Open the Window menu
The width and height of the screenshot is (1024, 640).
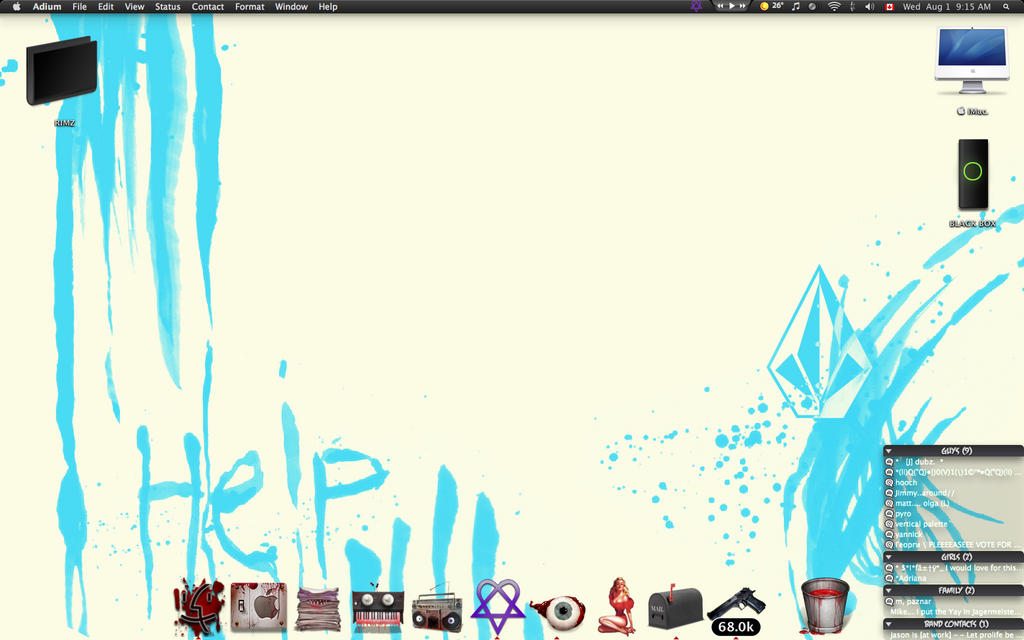point(291,7)
